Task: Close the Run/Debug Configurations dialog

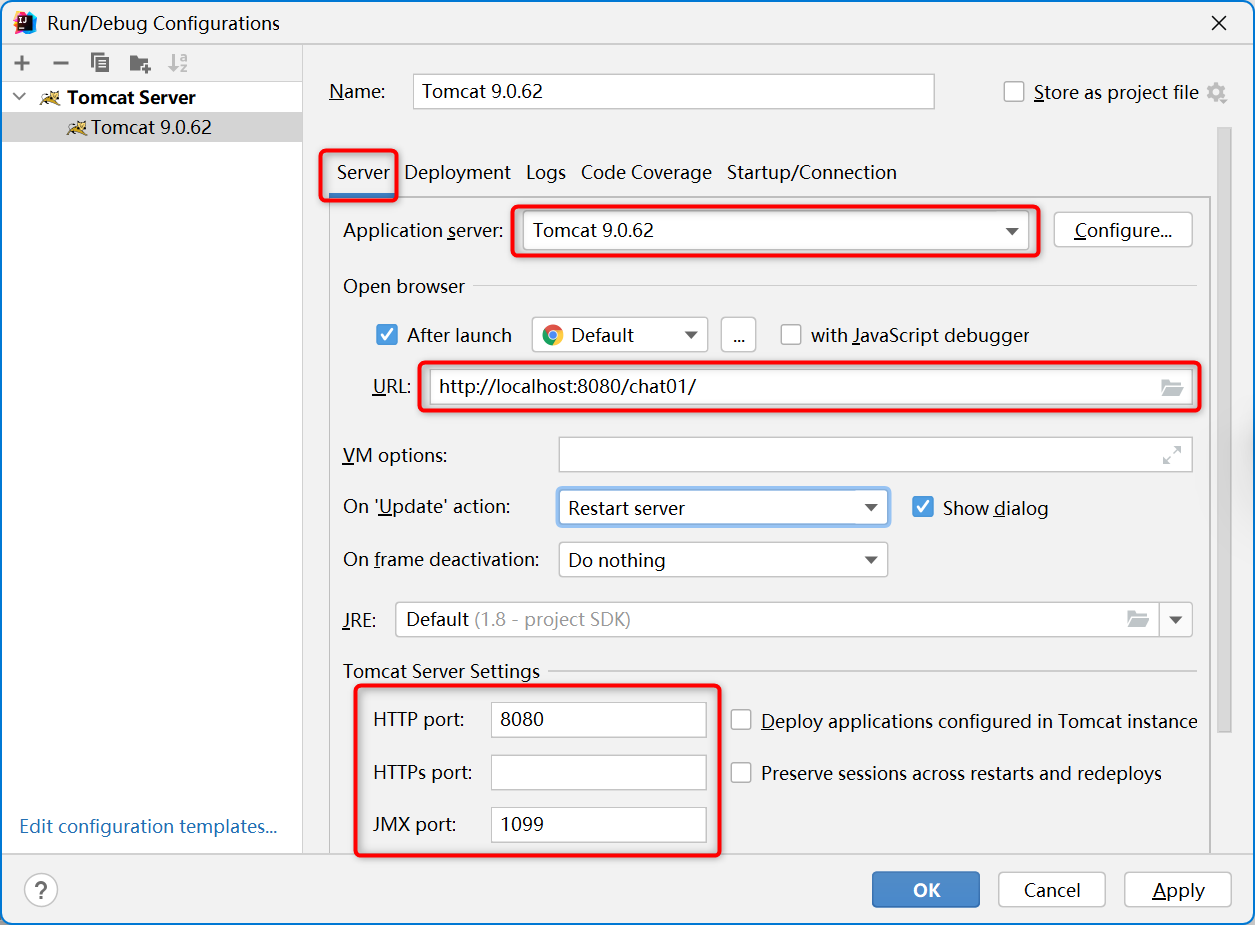Action: tap(1219, 23)
